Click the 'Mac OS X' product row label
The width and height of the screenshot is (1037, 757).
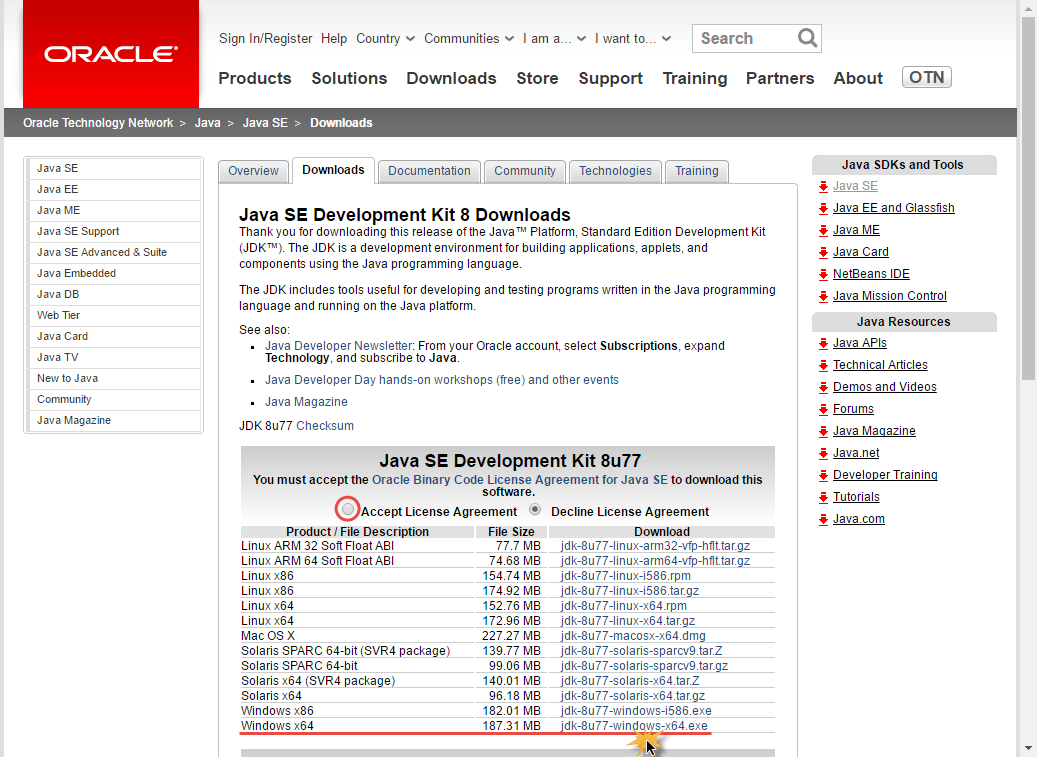point(268,636)
